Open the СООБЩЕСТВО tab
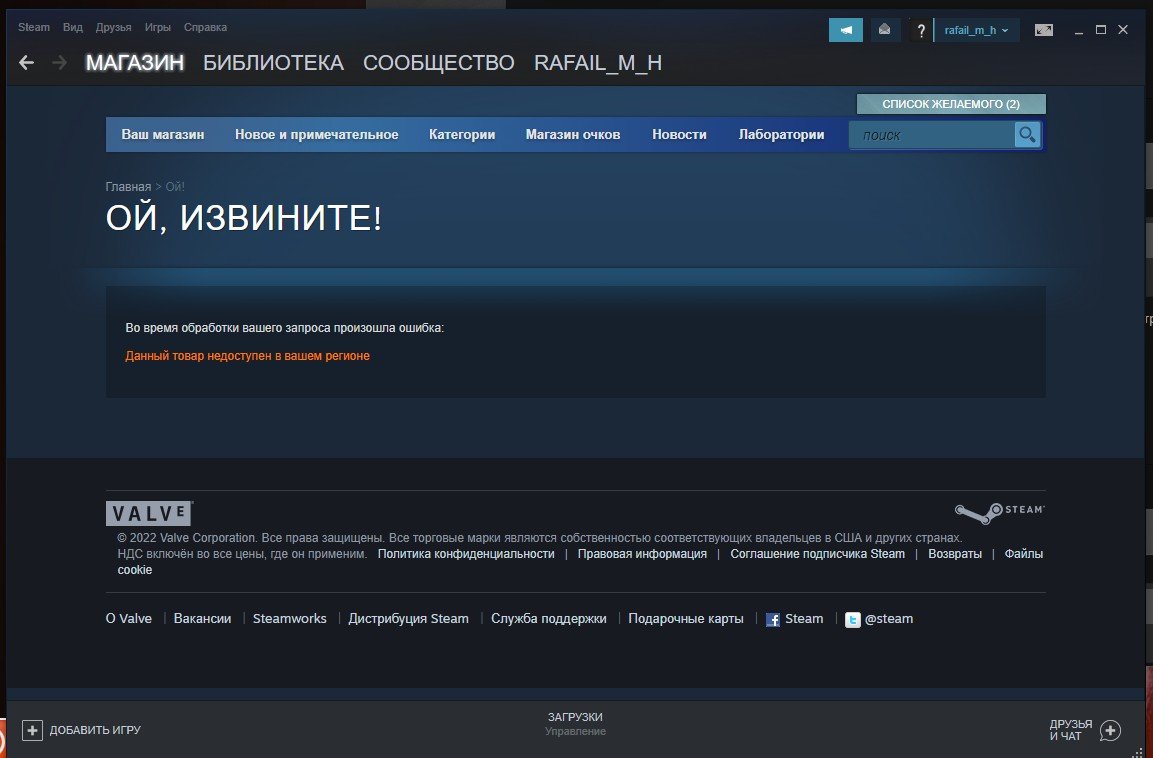The height and width of the screenshot is (758, 1153). click(x=438, y=63)
